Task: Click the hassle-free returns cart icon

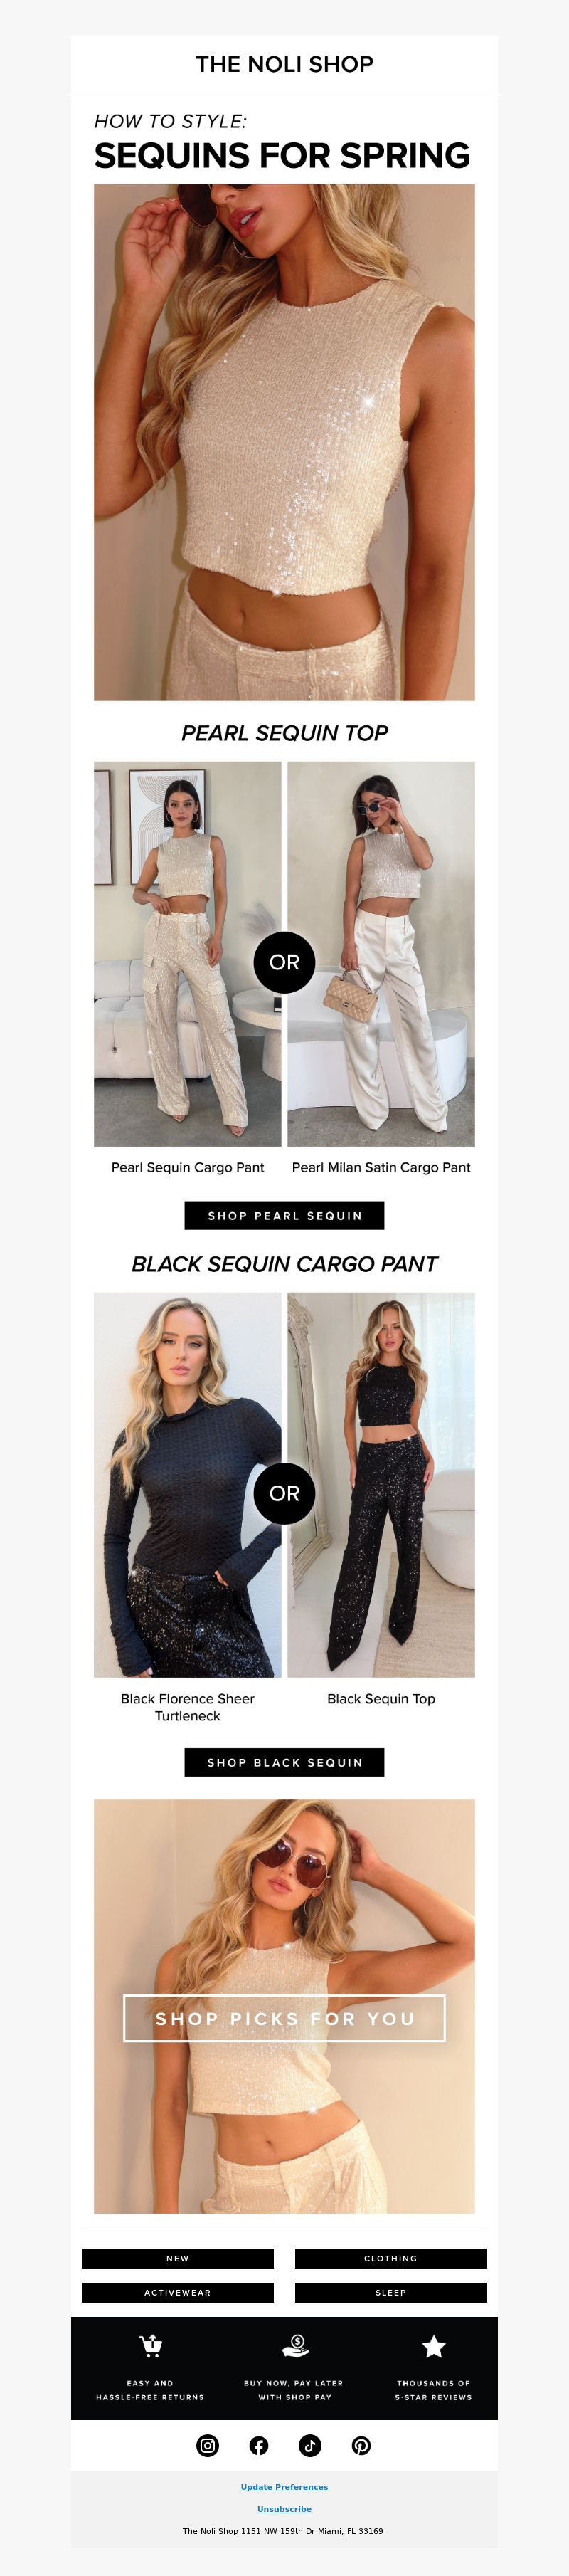Action: coord(150,2345)
